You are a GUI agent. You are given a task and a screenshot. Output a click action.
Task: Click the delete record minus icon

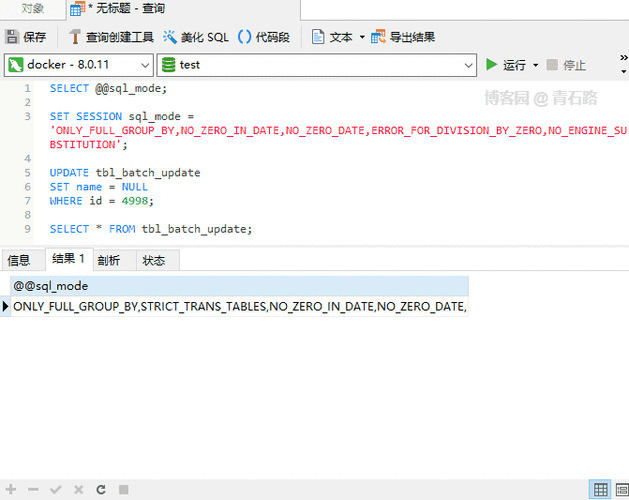pos(33,490)
